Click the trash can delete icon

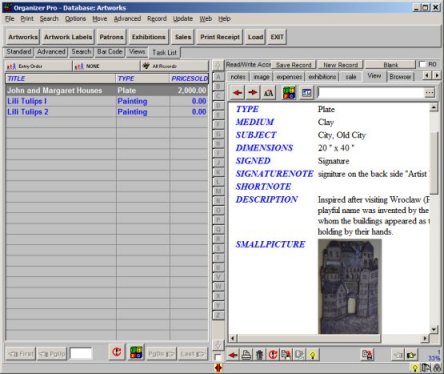(x=259, y=355)
